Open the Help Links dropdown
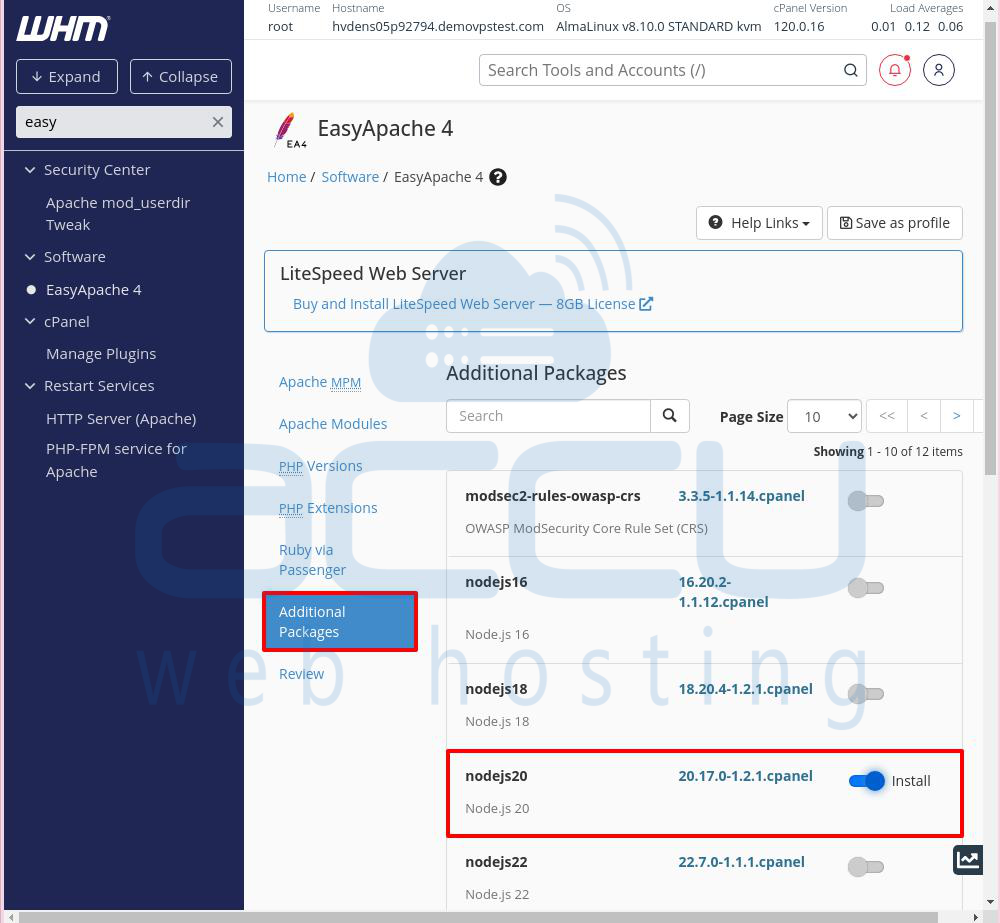The image size is (1000, 923). point(759,223)
